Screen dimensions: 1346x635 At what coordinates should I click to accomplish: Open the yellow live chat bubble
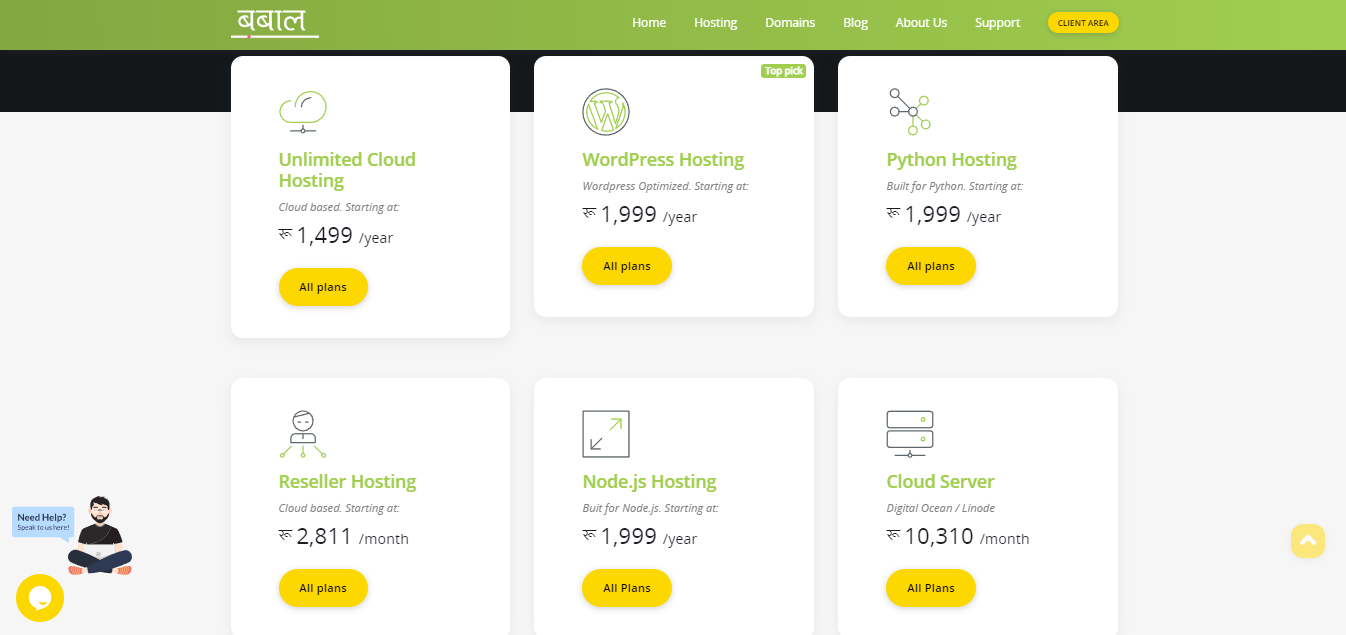pos(40,598)
